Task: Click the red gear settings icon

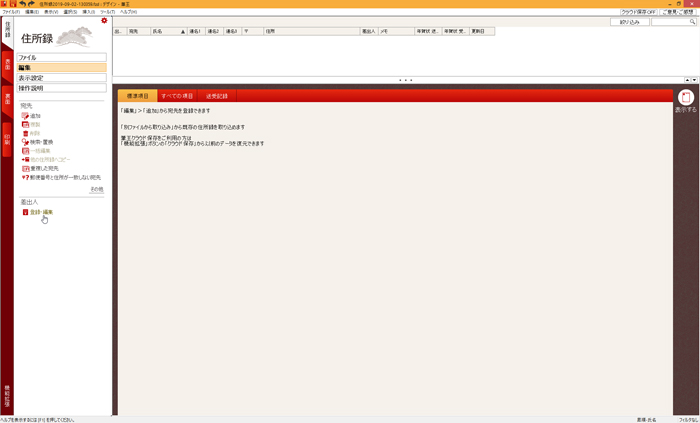Action: 104,20
